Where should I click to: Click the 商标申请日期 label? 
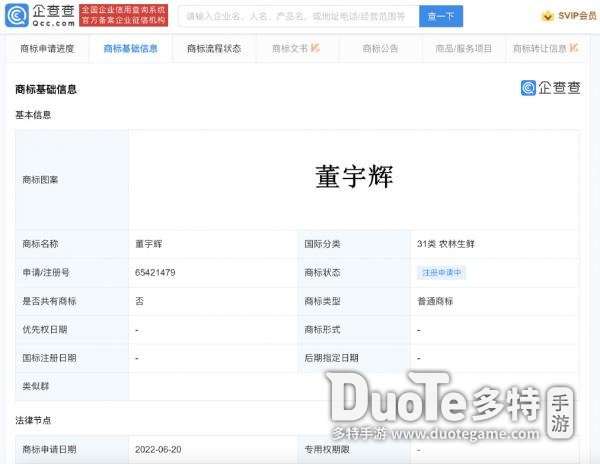pos(49,449)
